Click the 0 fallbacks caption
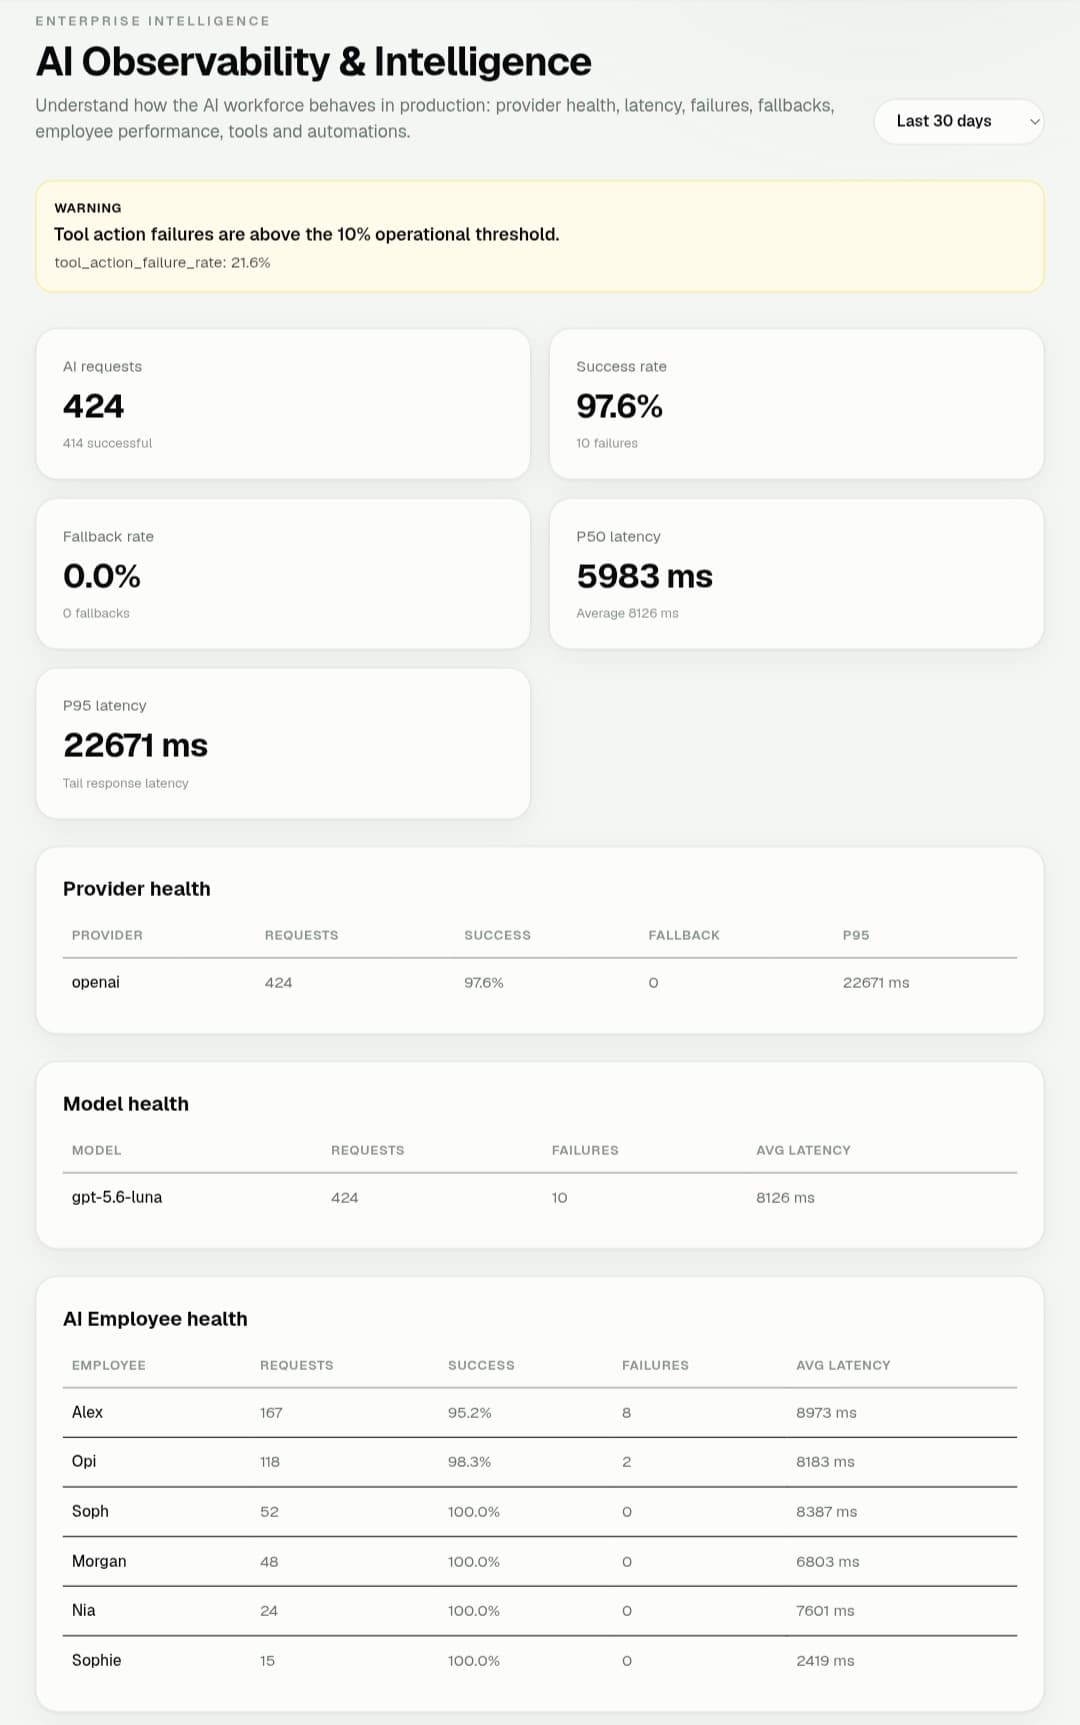Image resolution: width=1080 pixels, height=1725 pixels. pyautogui.click(x=96, y=613)
